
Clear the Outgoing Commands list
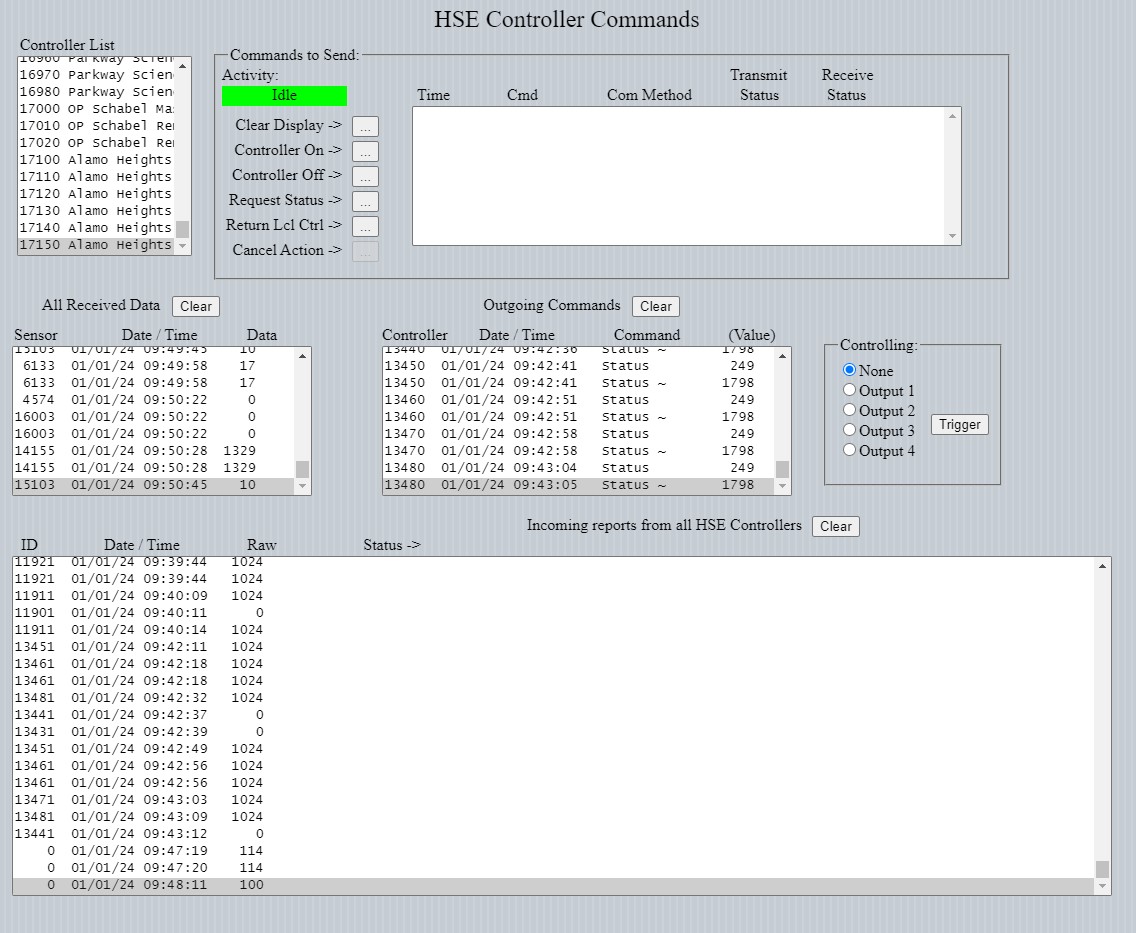655,307
